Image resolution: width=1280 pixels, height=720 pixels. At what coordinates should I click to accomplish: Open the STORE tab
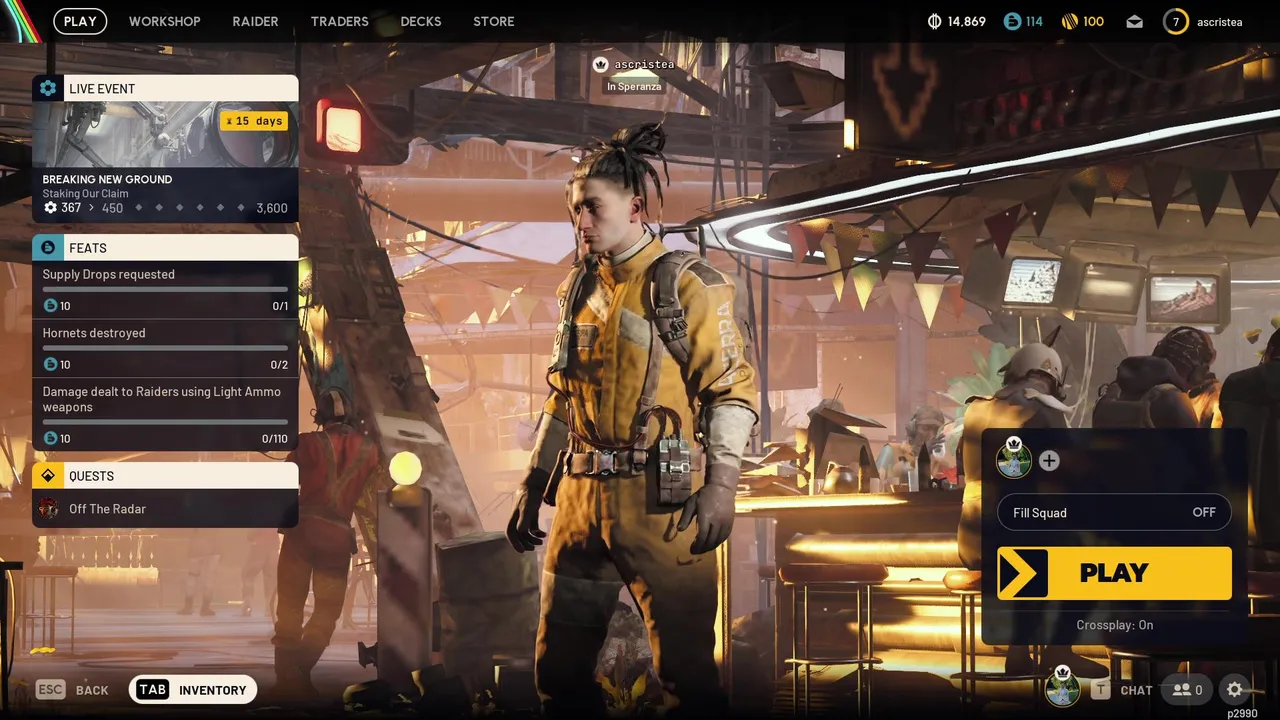(493, 21)
